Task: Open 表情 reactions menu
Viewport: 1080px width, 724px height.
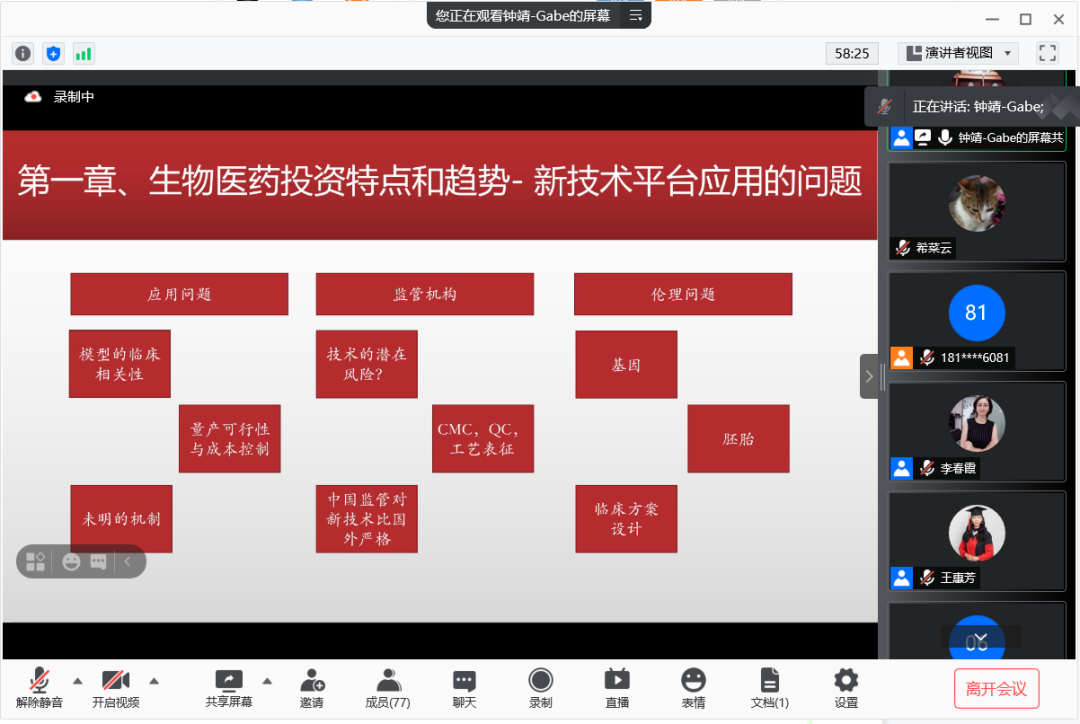Action: pyautogui.click(x=694, y=687)
